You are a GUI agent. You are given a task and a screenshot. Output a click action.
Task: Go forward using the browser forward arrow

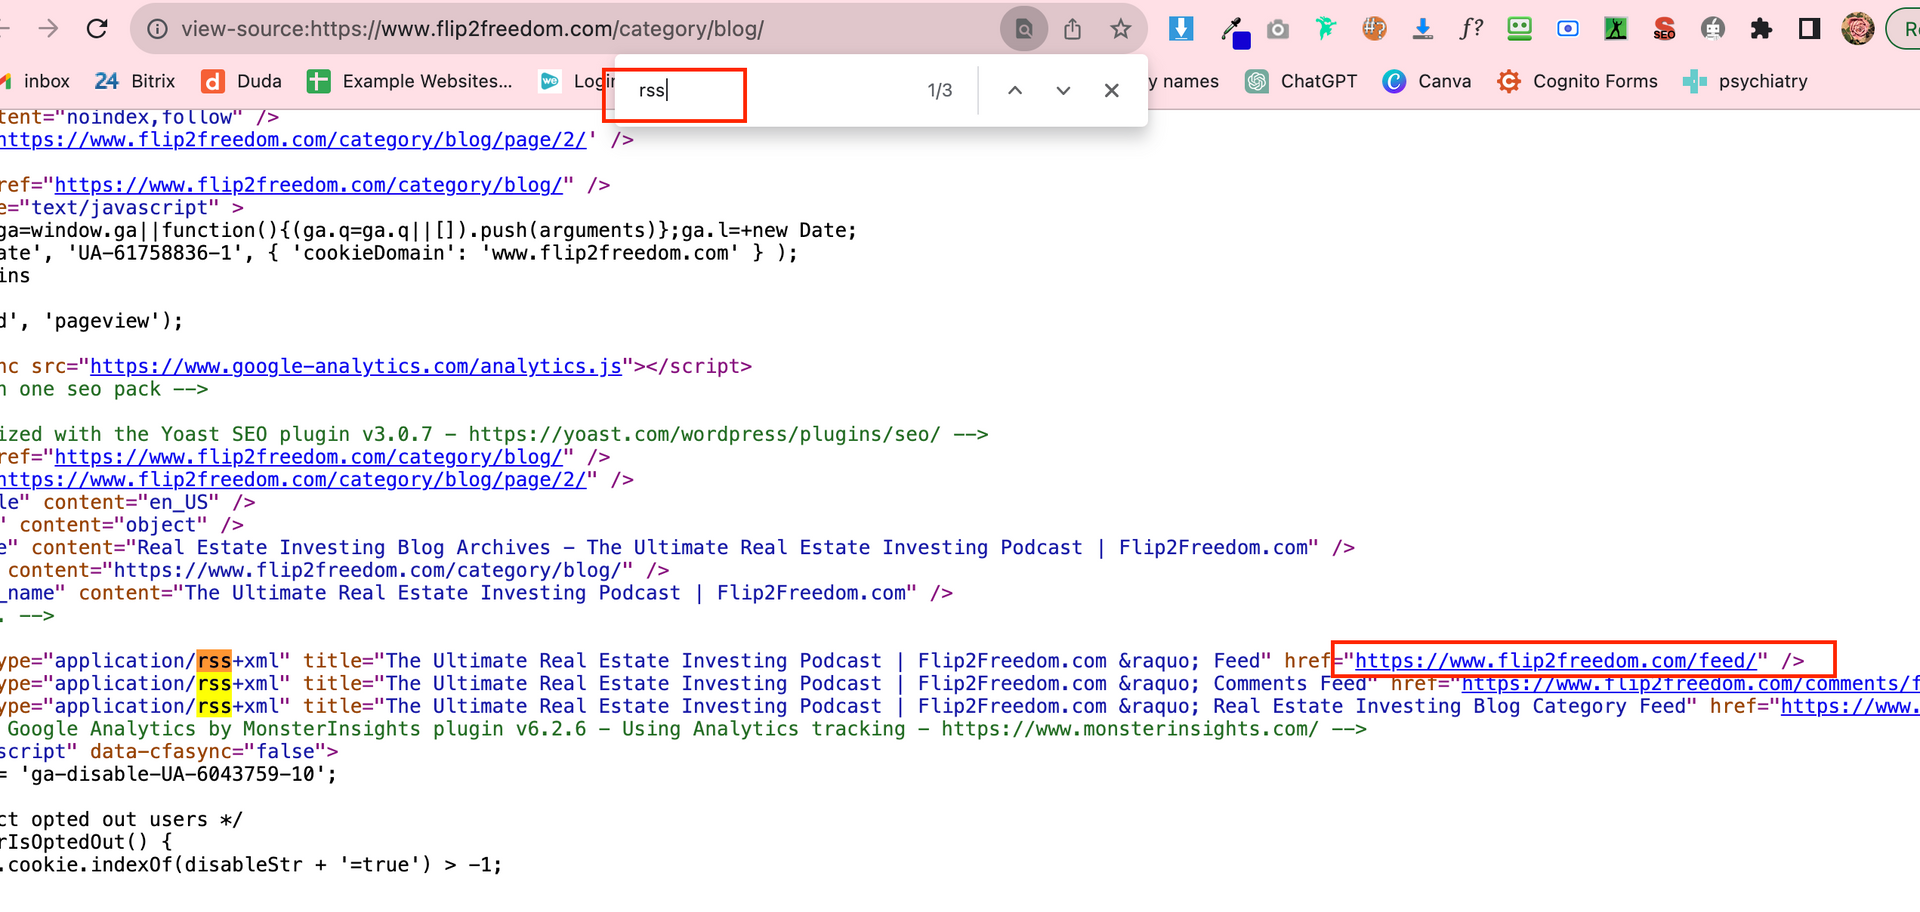[48, 29]
